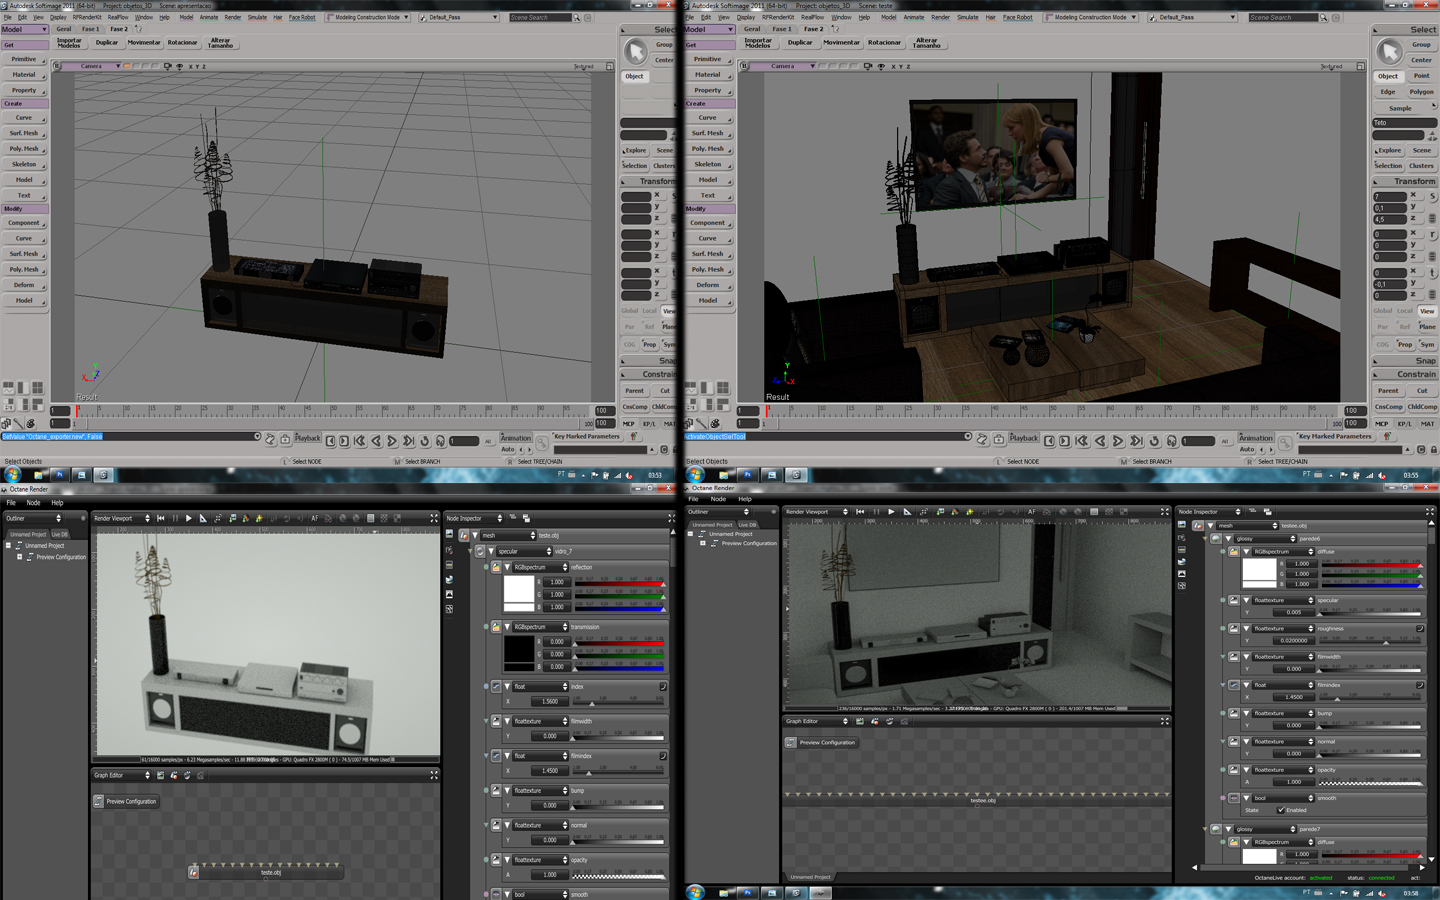Play animation backward in left Softimage playback bar

(376, 441)
